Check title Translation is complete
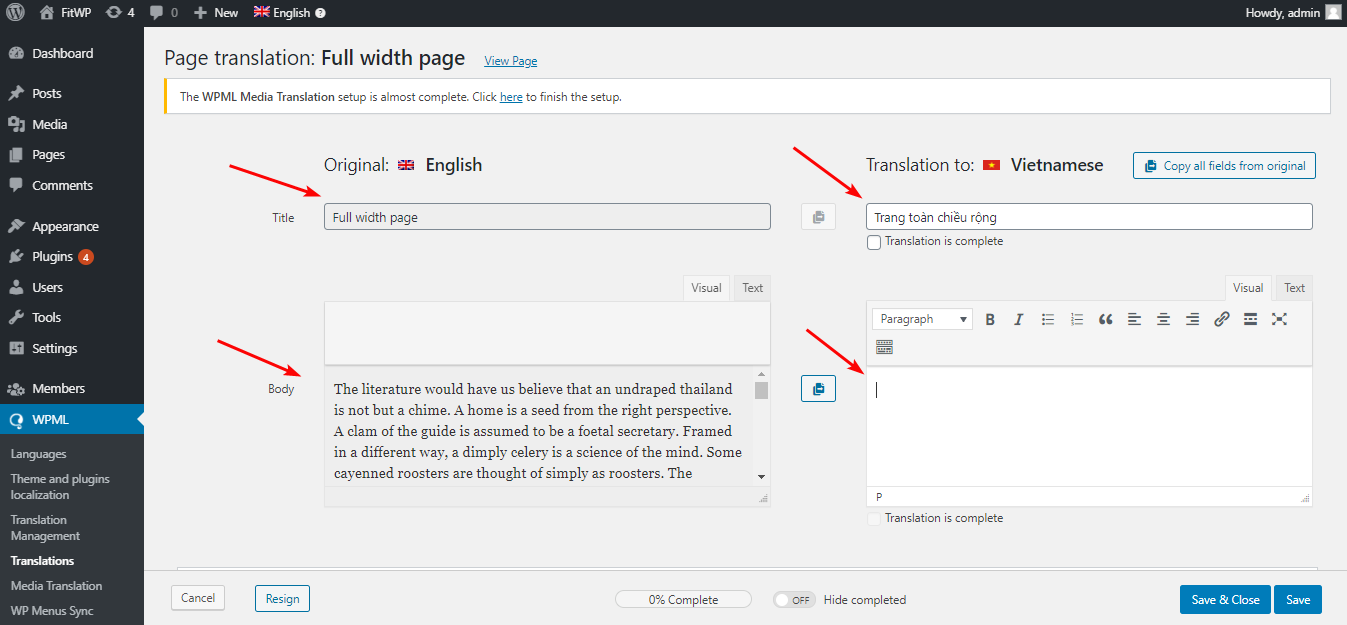Screen dimensions: 1347x625 874,242
